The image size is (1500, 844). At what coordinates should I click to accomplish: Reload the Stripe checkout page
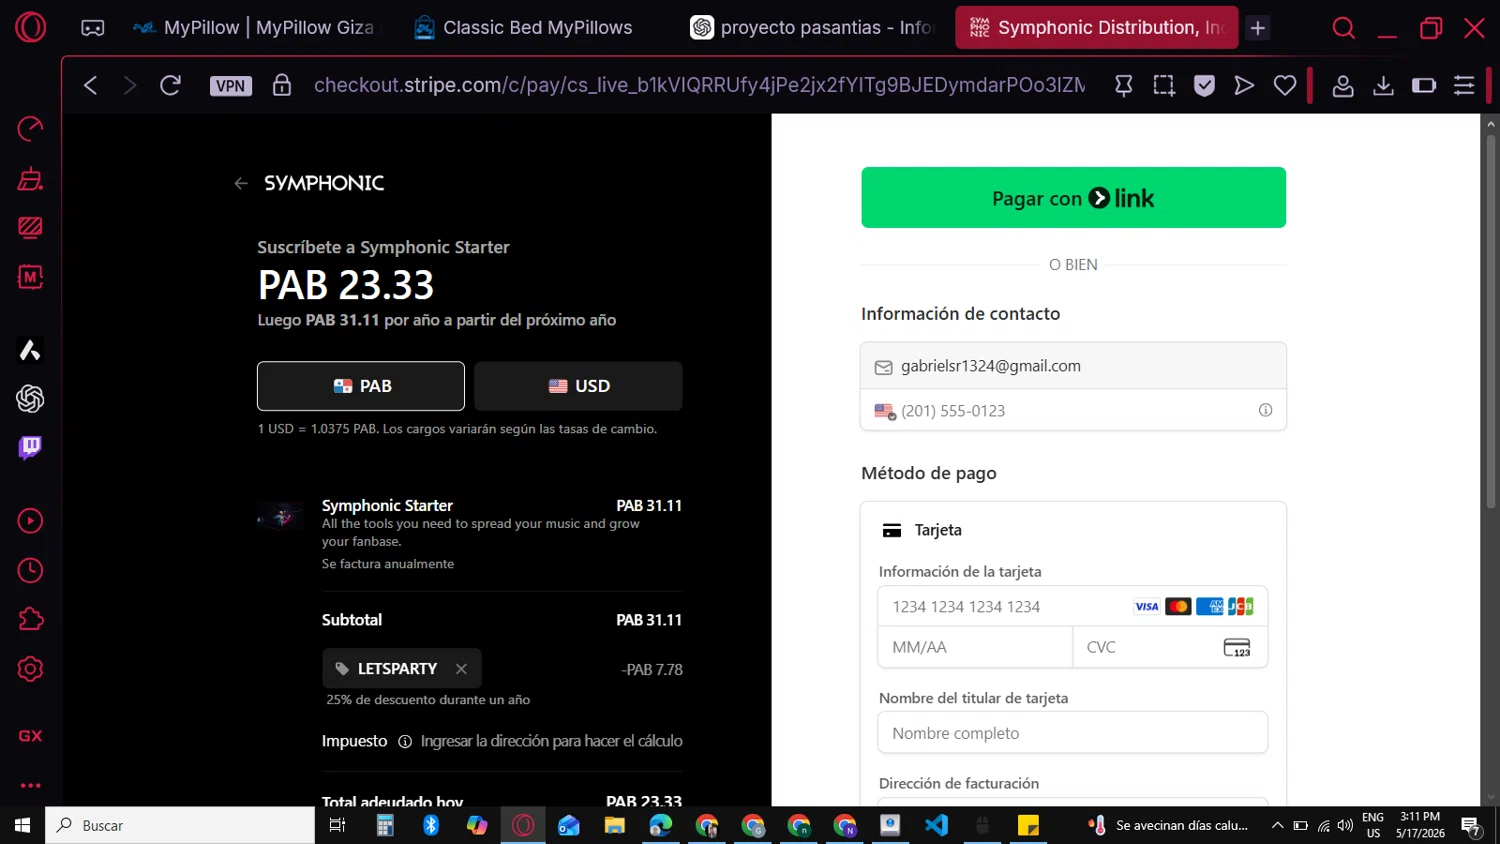(x=170, y=86)
